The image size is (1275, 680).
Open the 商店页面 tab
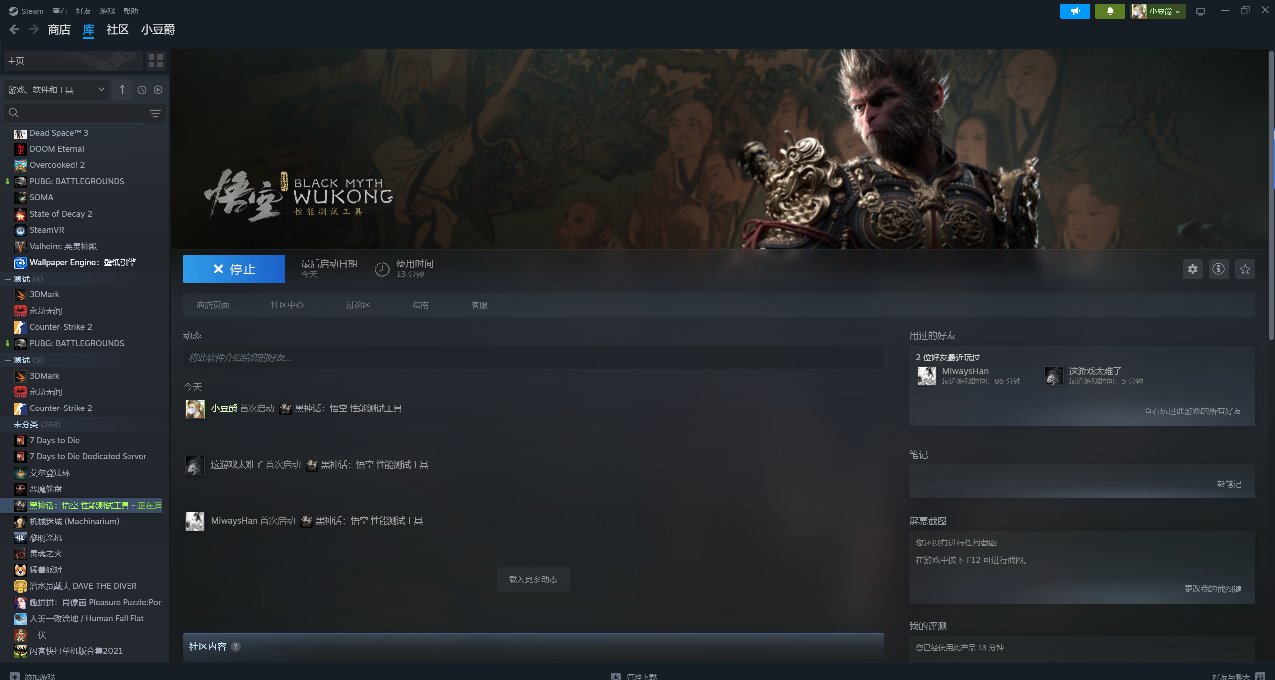point(213,305)
